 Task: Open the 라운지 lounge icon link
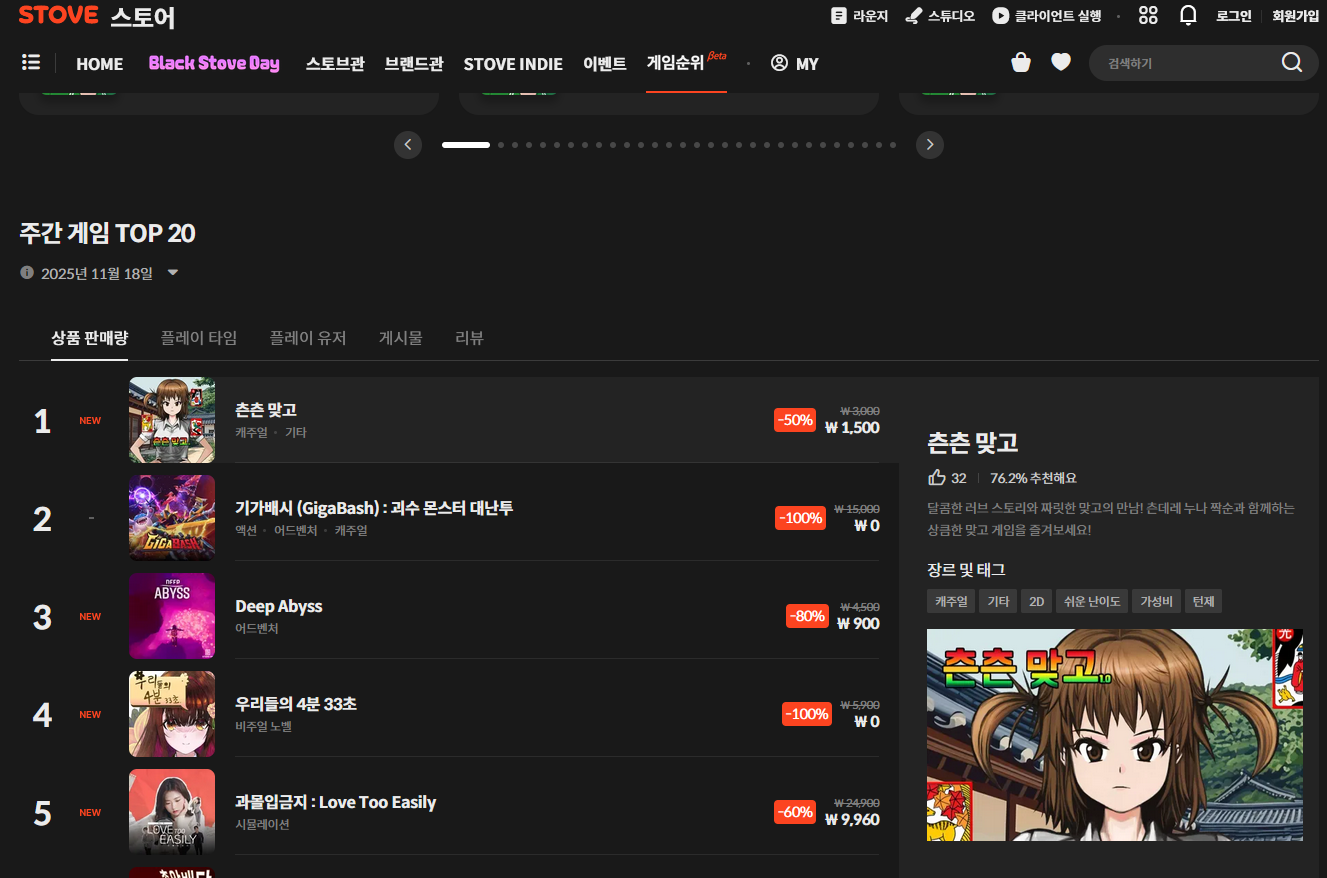pyautogui.click(x=859, y=16)
